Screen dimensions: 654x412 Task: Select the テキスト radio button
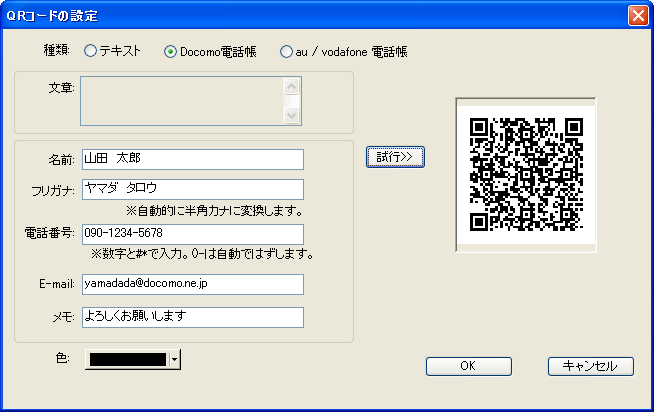(90, 51)
